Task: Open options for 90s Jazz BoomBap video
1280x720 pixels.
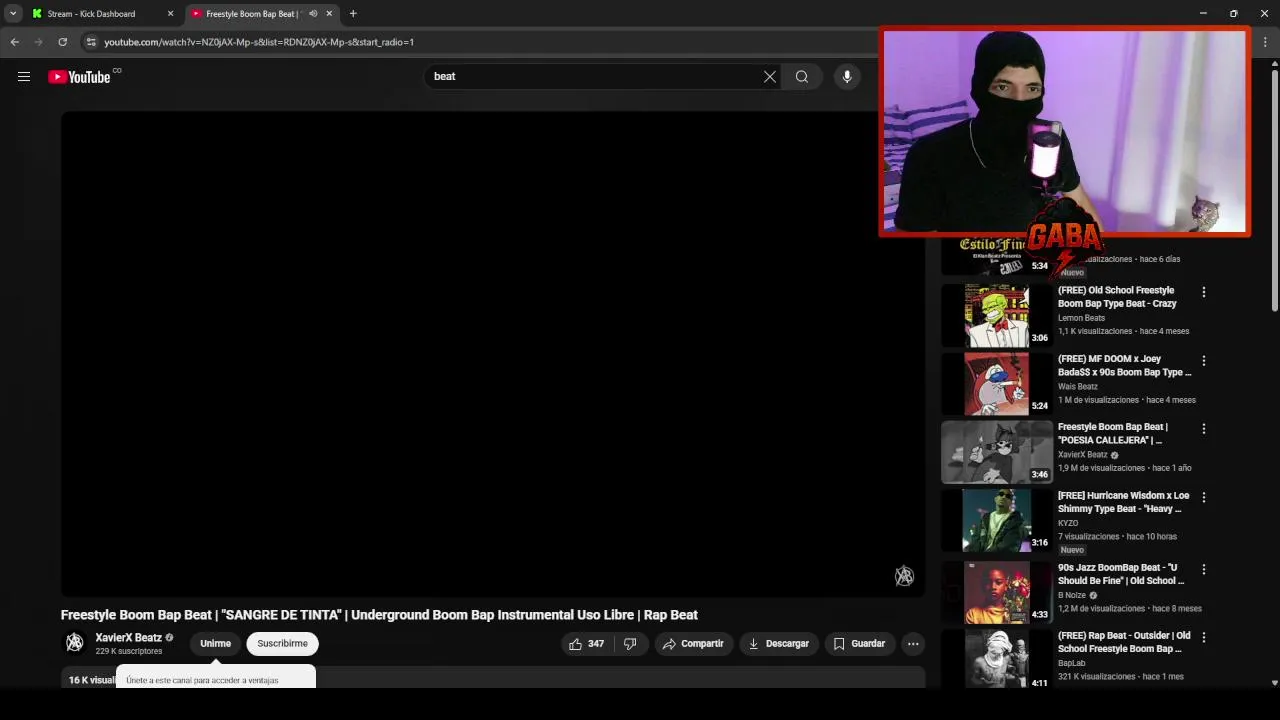Action: [1204, 569]
